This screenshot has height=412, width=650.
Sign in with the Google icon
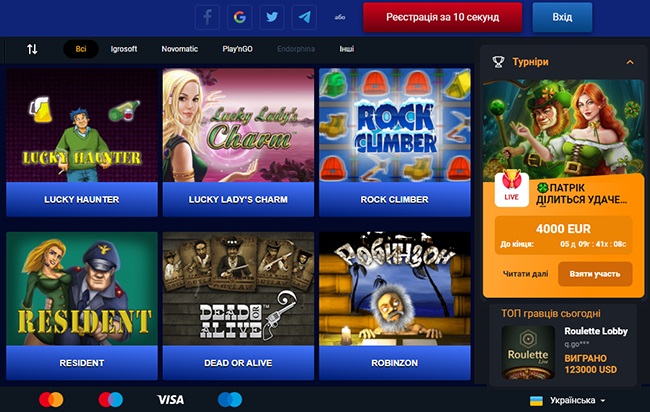(240, 17)
